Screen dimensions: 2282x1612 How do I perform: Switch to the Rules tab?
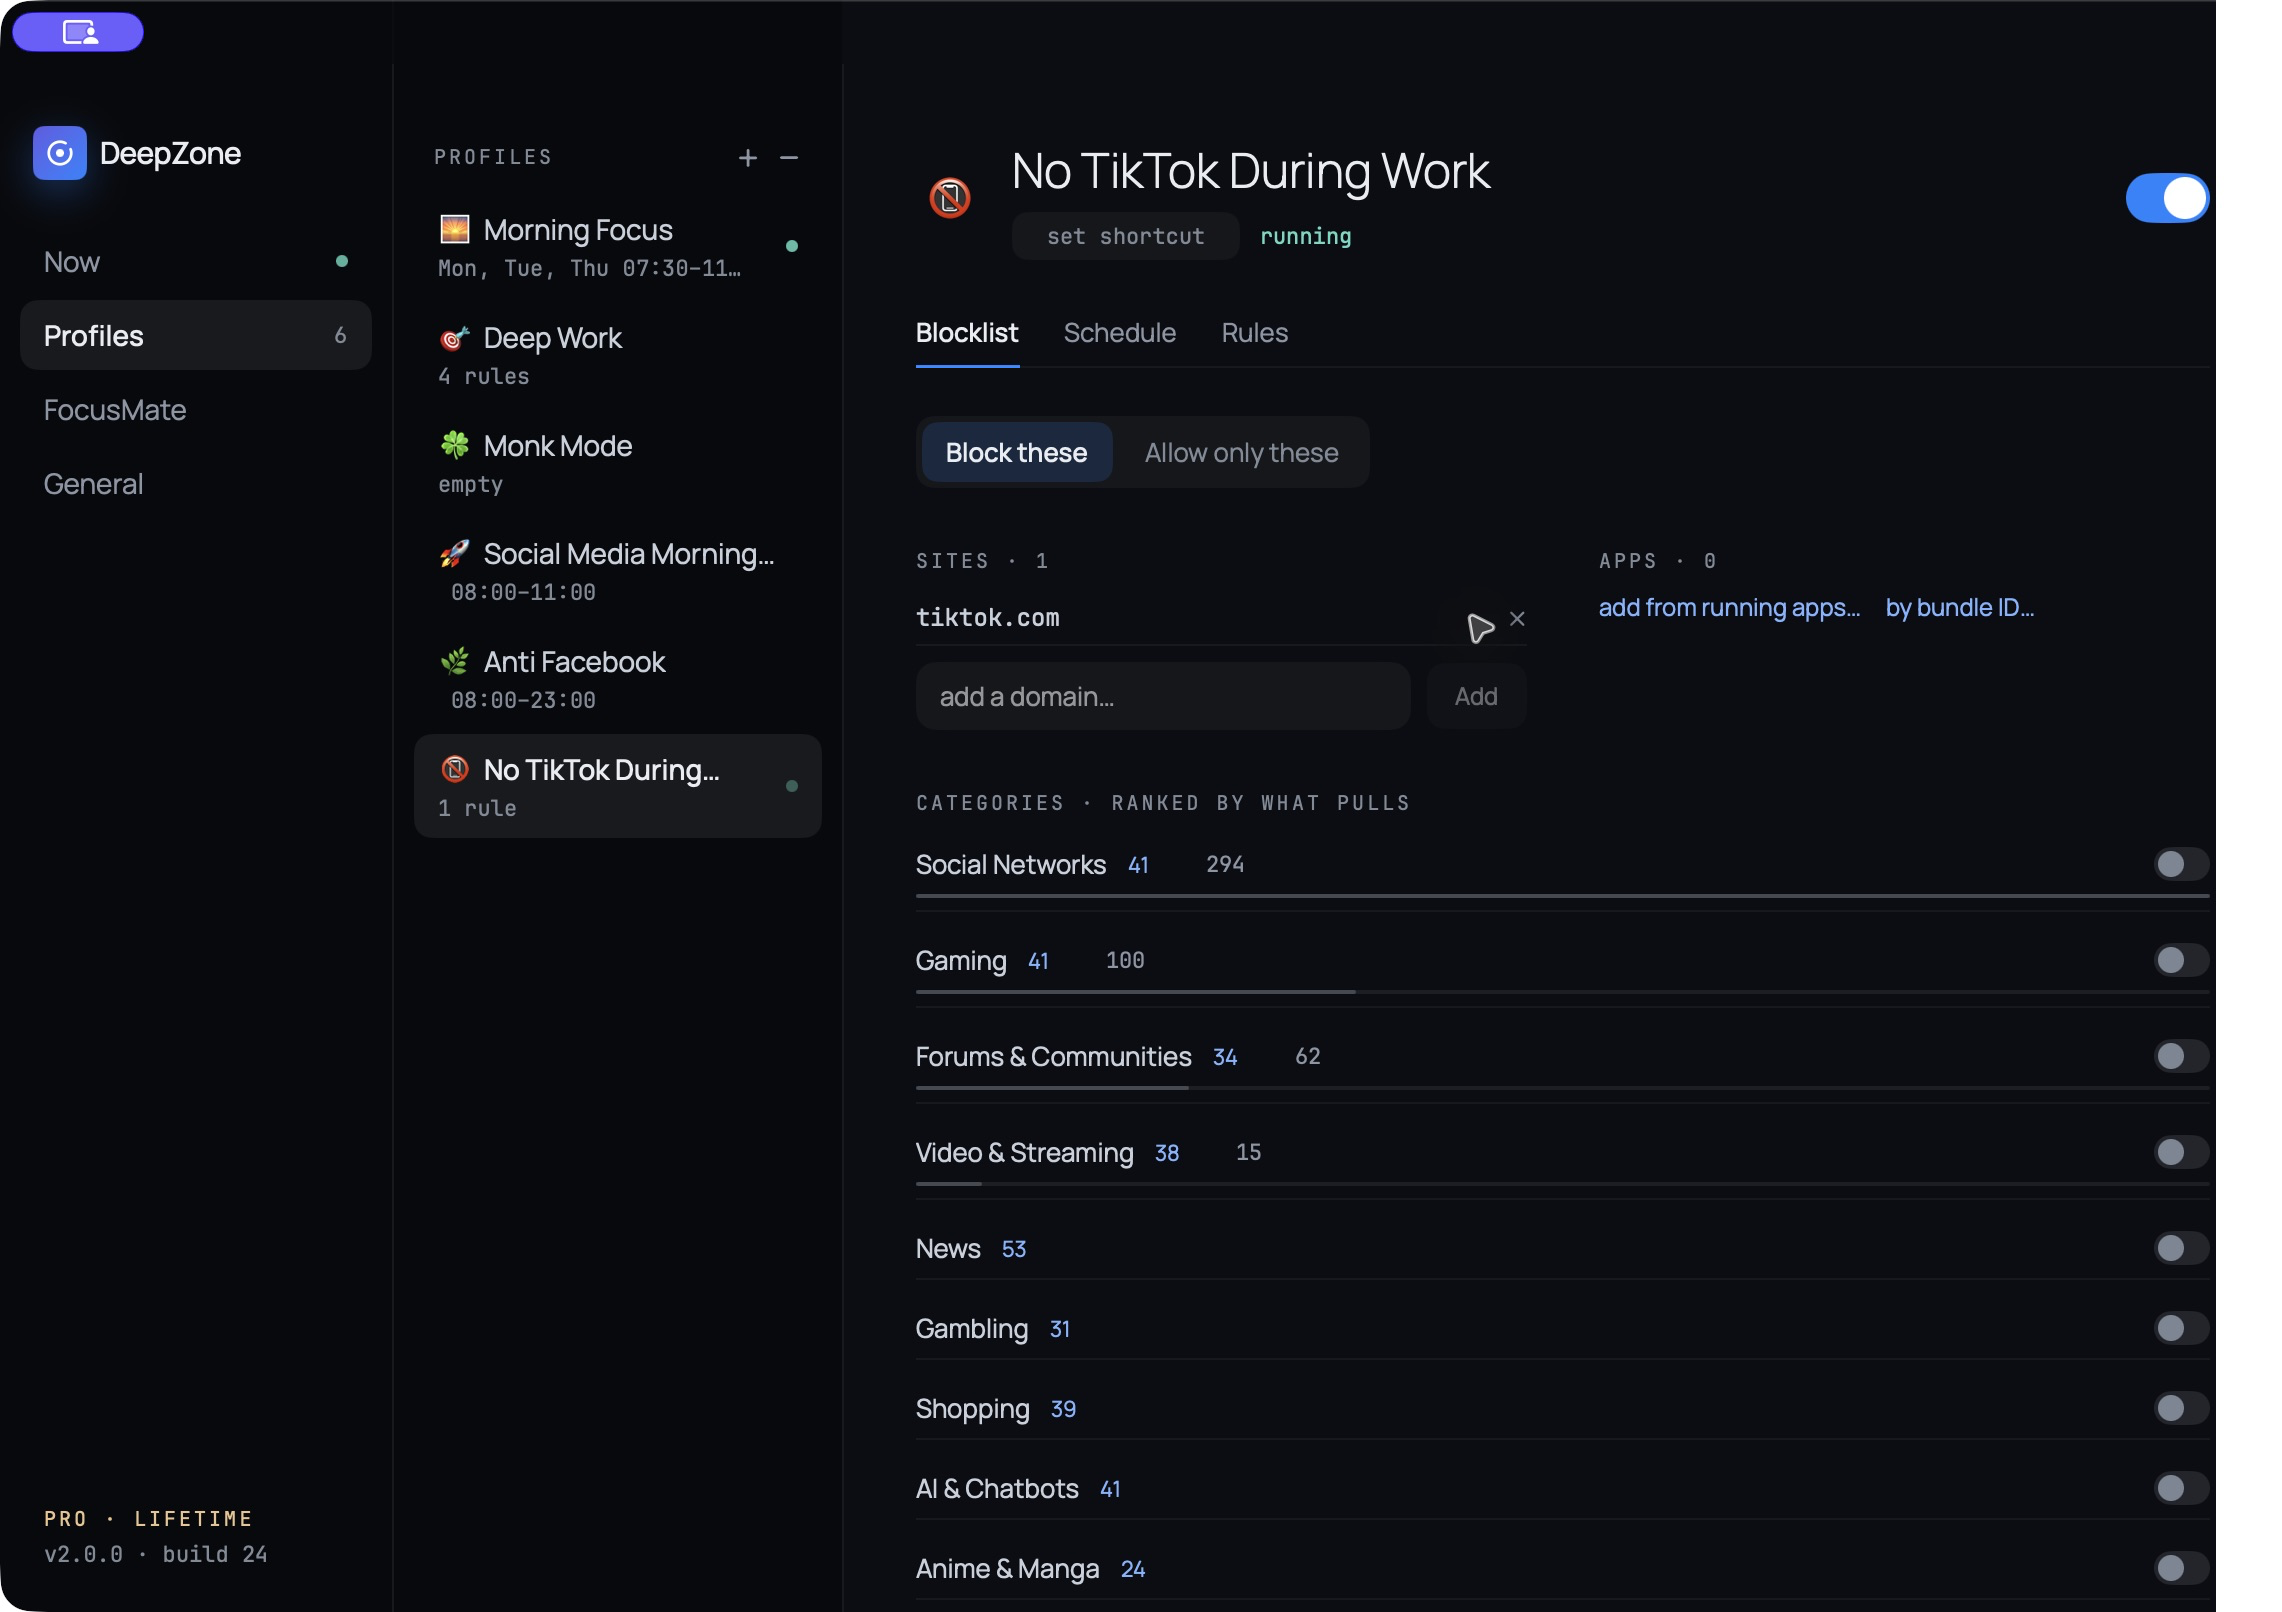click(x=1254, y=333)
